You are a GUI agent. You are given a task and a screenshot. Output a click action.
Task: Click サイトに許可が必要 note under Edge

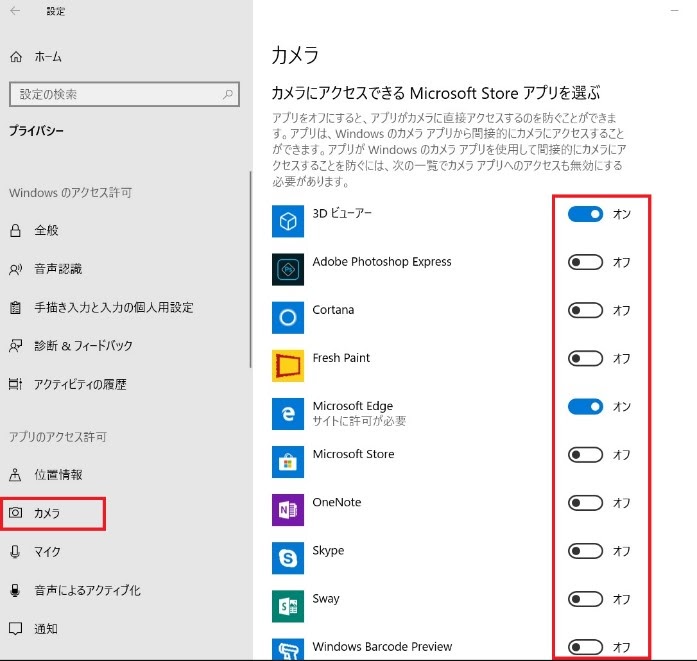coord(359,421)
